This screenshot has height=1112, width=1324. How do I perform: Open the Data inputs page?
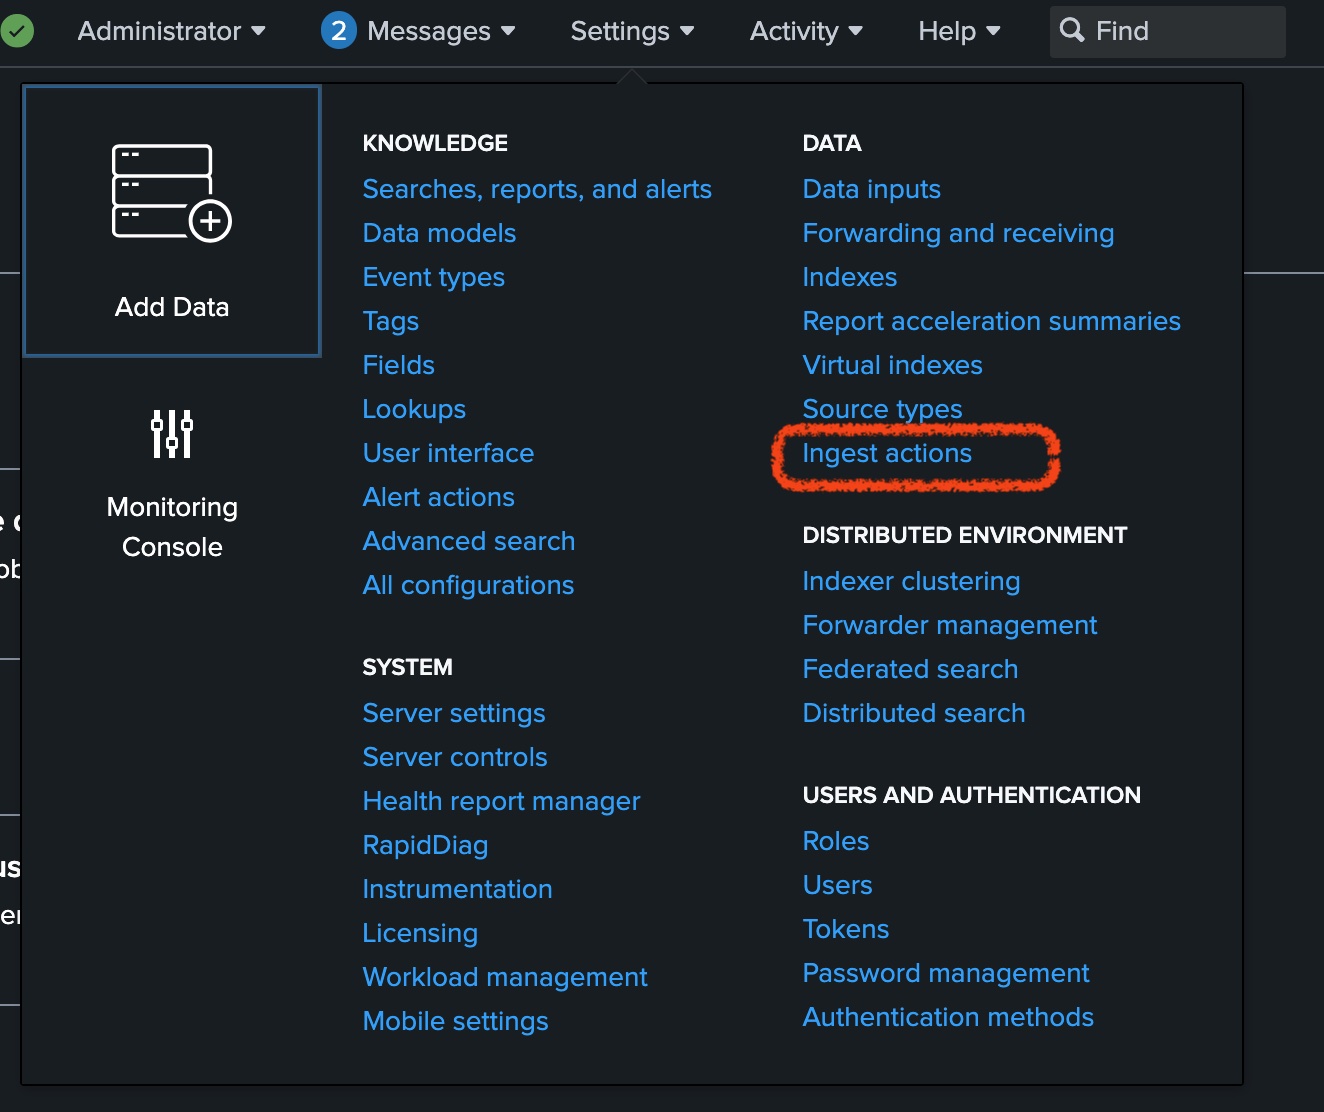coord(871,190)
